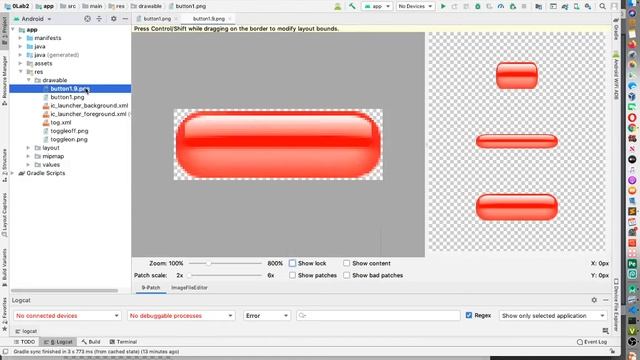The width and height of the screenshot is (640, 360).
Task: Switch to the 9-Patch tab
Action: pyautogui.click(x=151, y=288)
